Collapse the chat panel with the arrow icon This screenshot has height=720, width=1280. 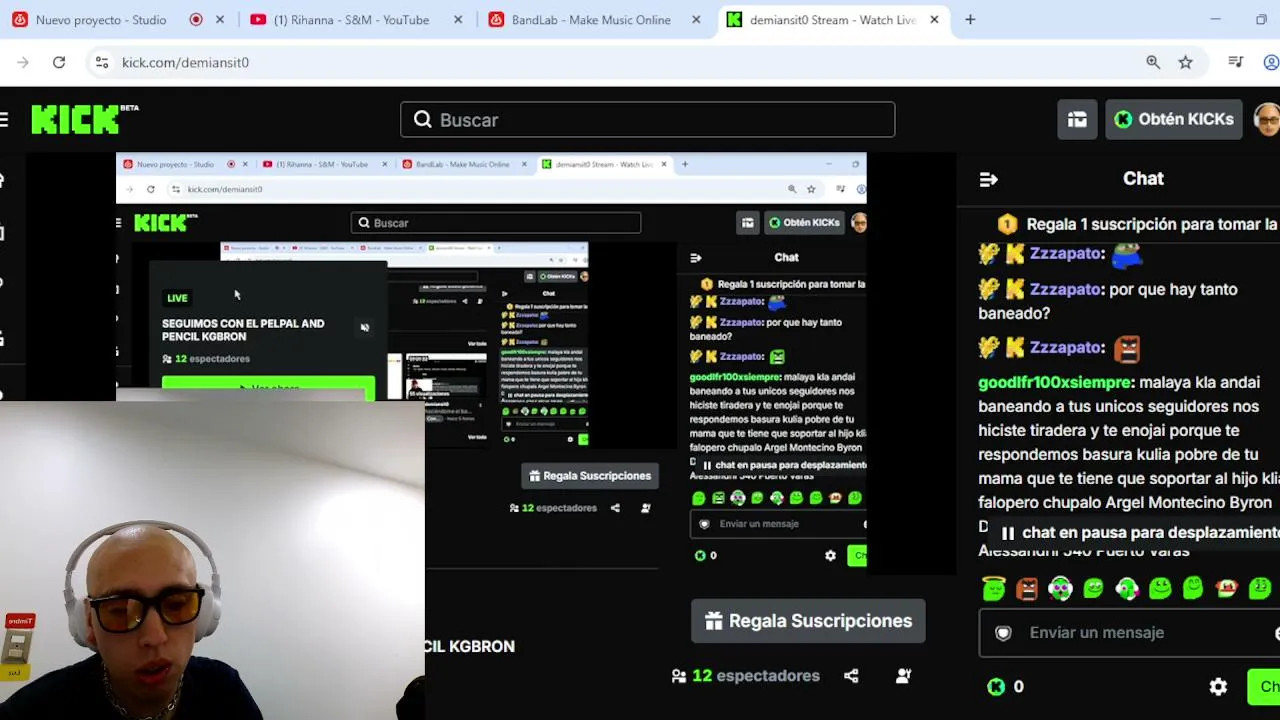(x=988, y=179)
